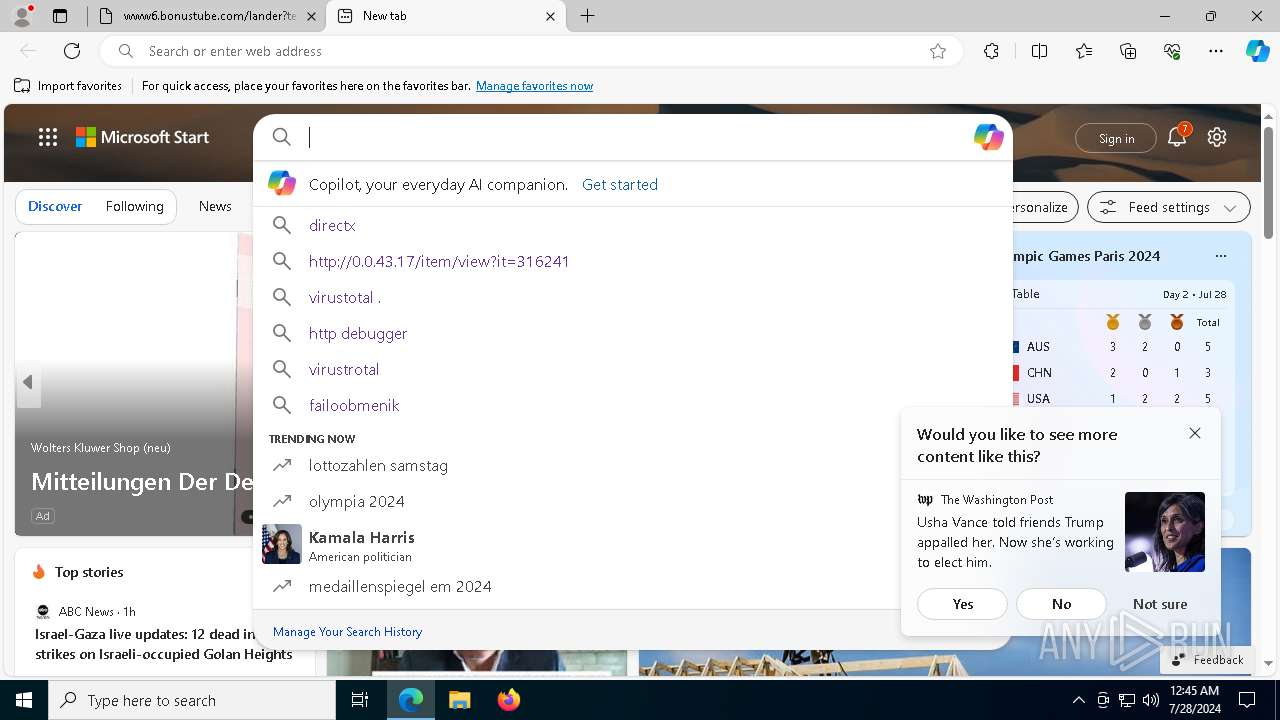Image resolution: width=1280 pixels, height=720 pixels.
Task: Choose Not sure on content prompt
Action: point(1160,604)
